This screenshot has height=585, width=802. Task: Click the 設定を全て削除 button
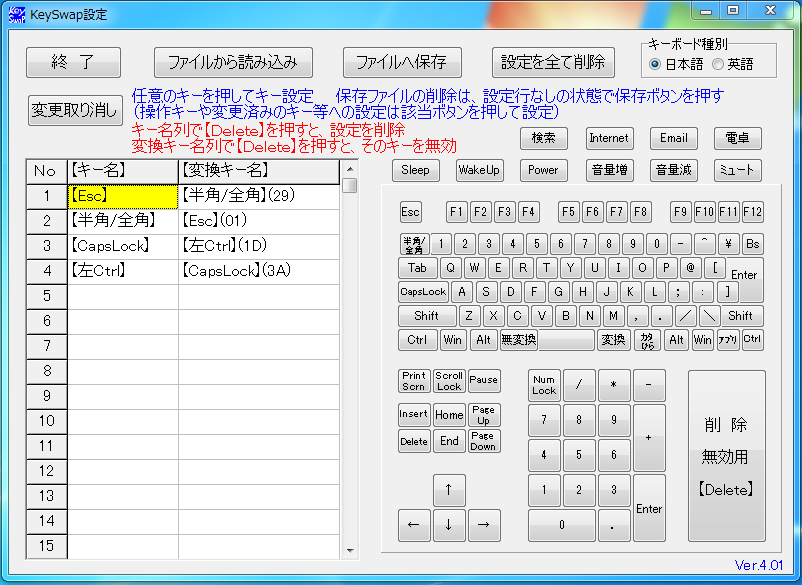tap(553, 62)
